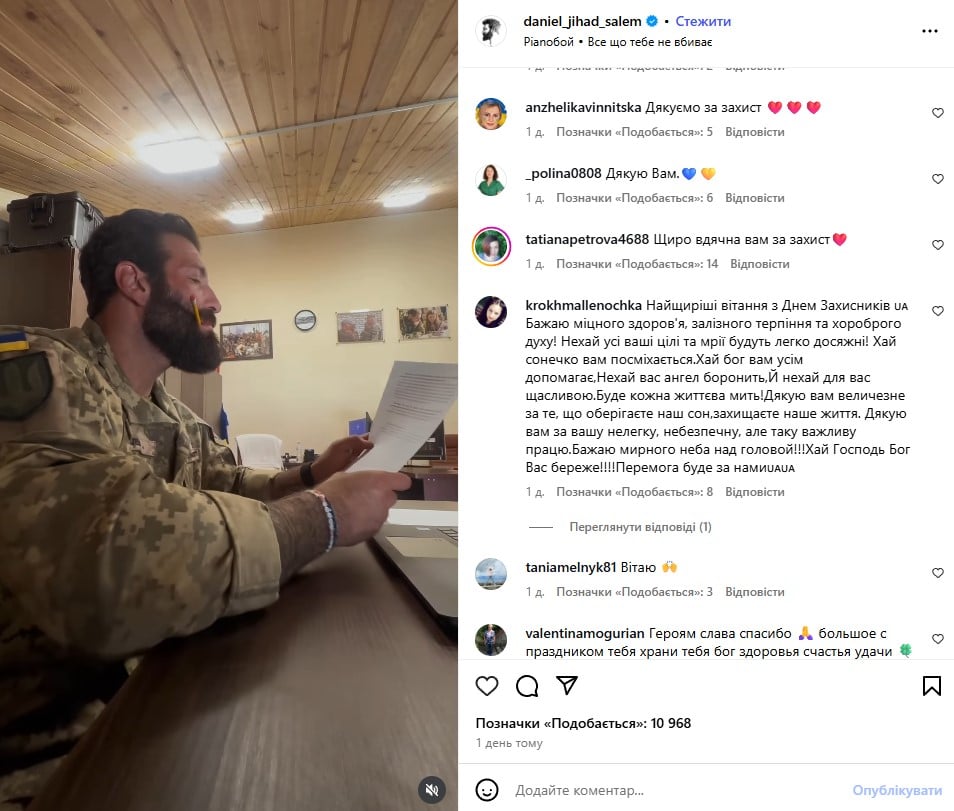
Task: Open emoji picker in comment field
Action: pyautogui.click(x=487, y=790)
